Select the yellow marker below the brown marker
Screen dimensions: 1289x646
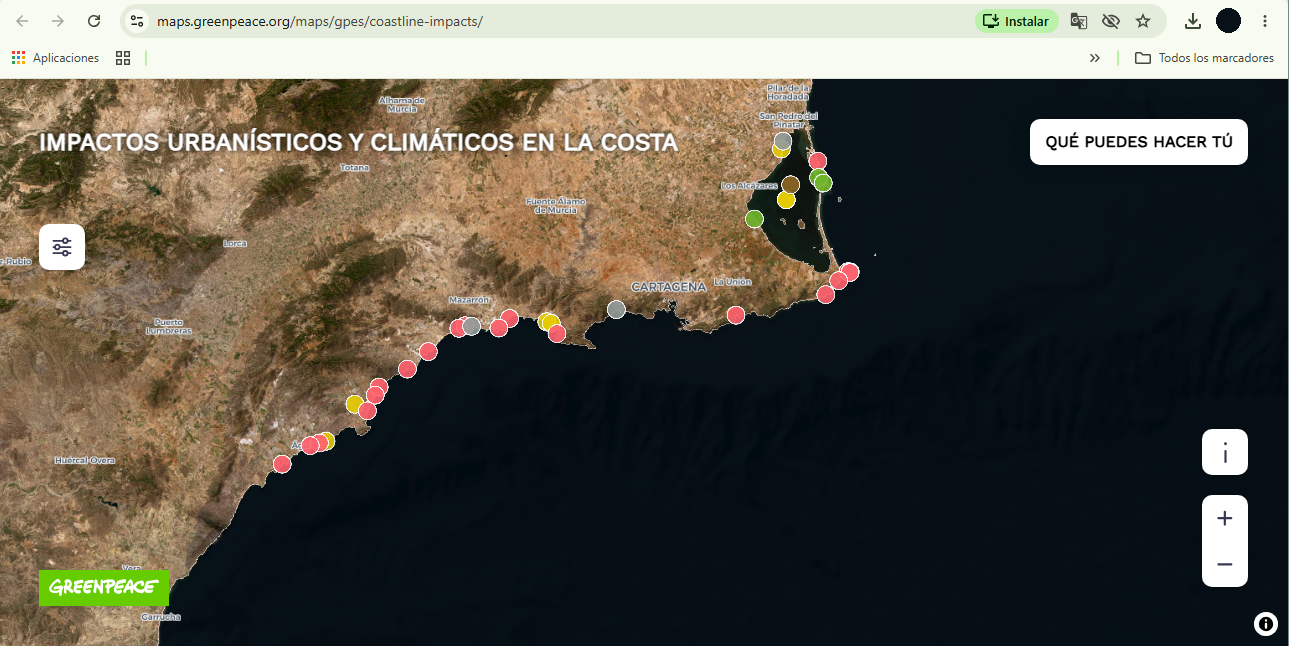point(786,200)
